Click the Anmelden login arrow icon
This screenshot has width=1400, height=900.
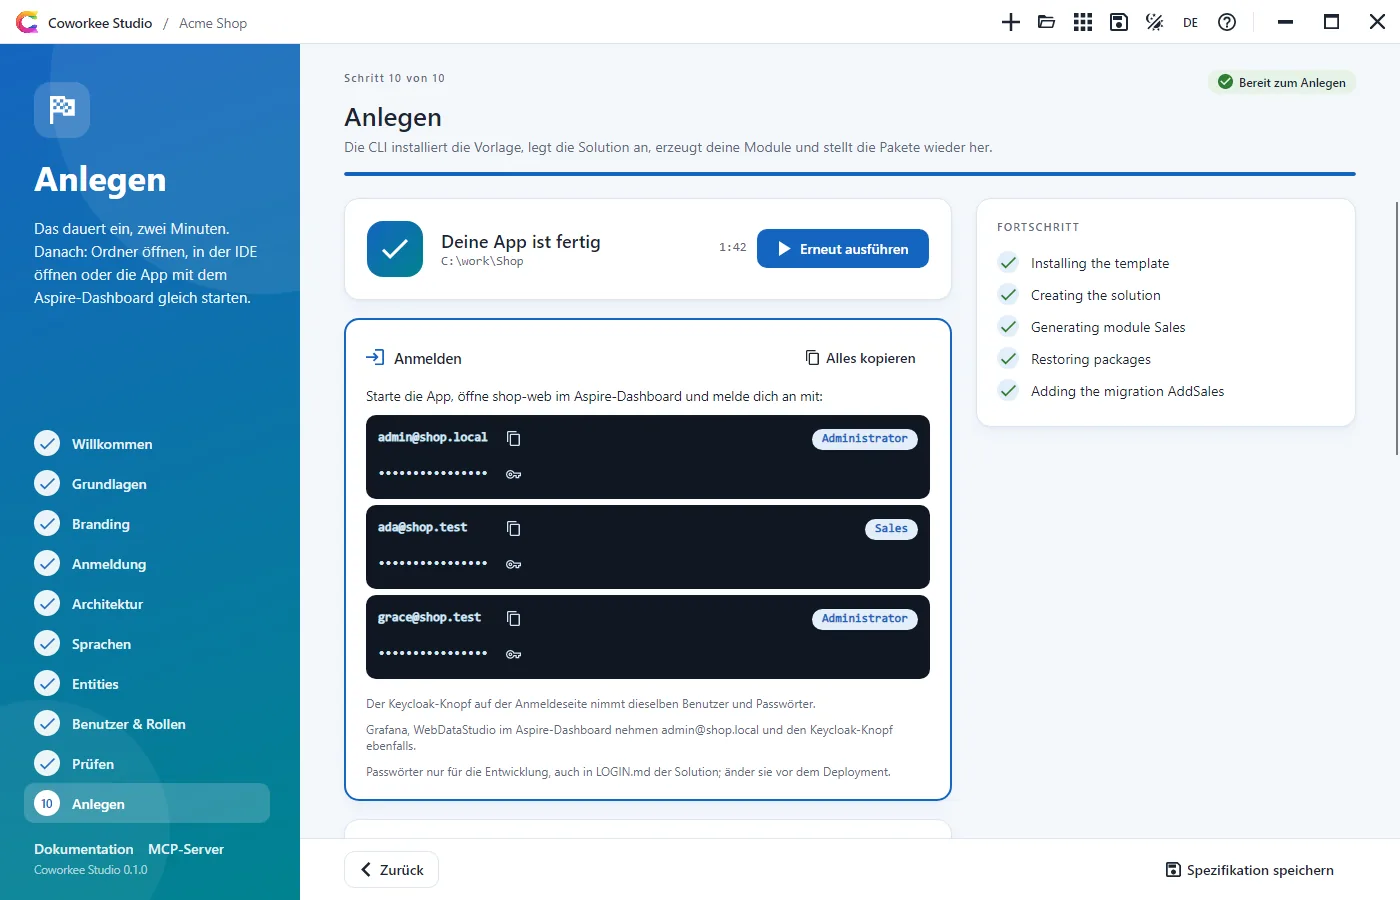(375, 357)
